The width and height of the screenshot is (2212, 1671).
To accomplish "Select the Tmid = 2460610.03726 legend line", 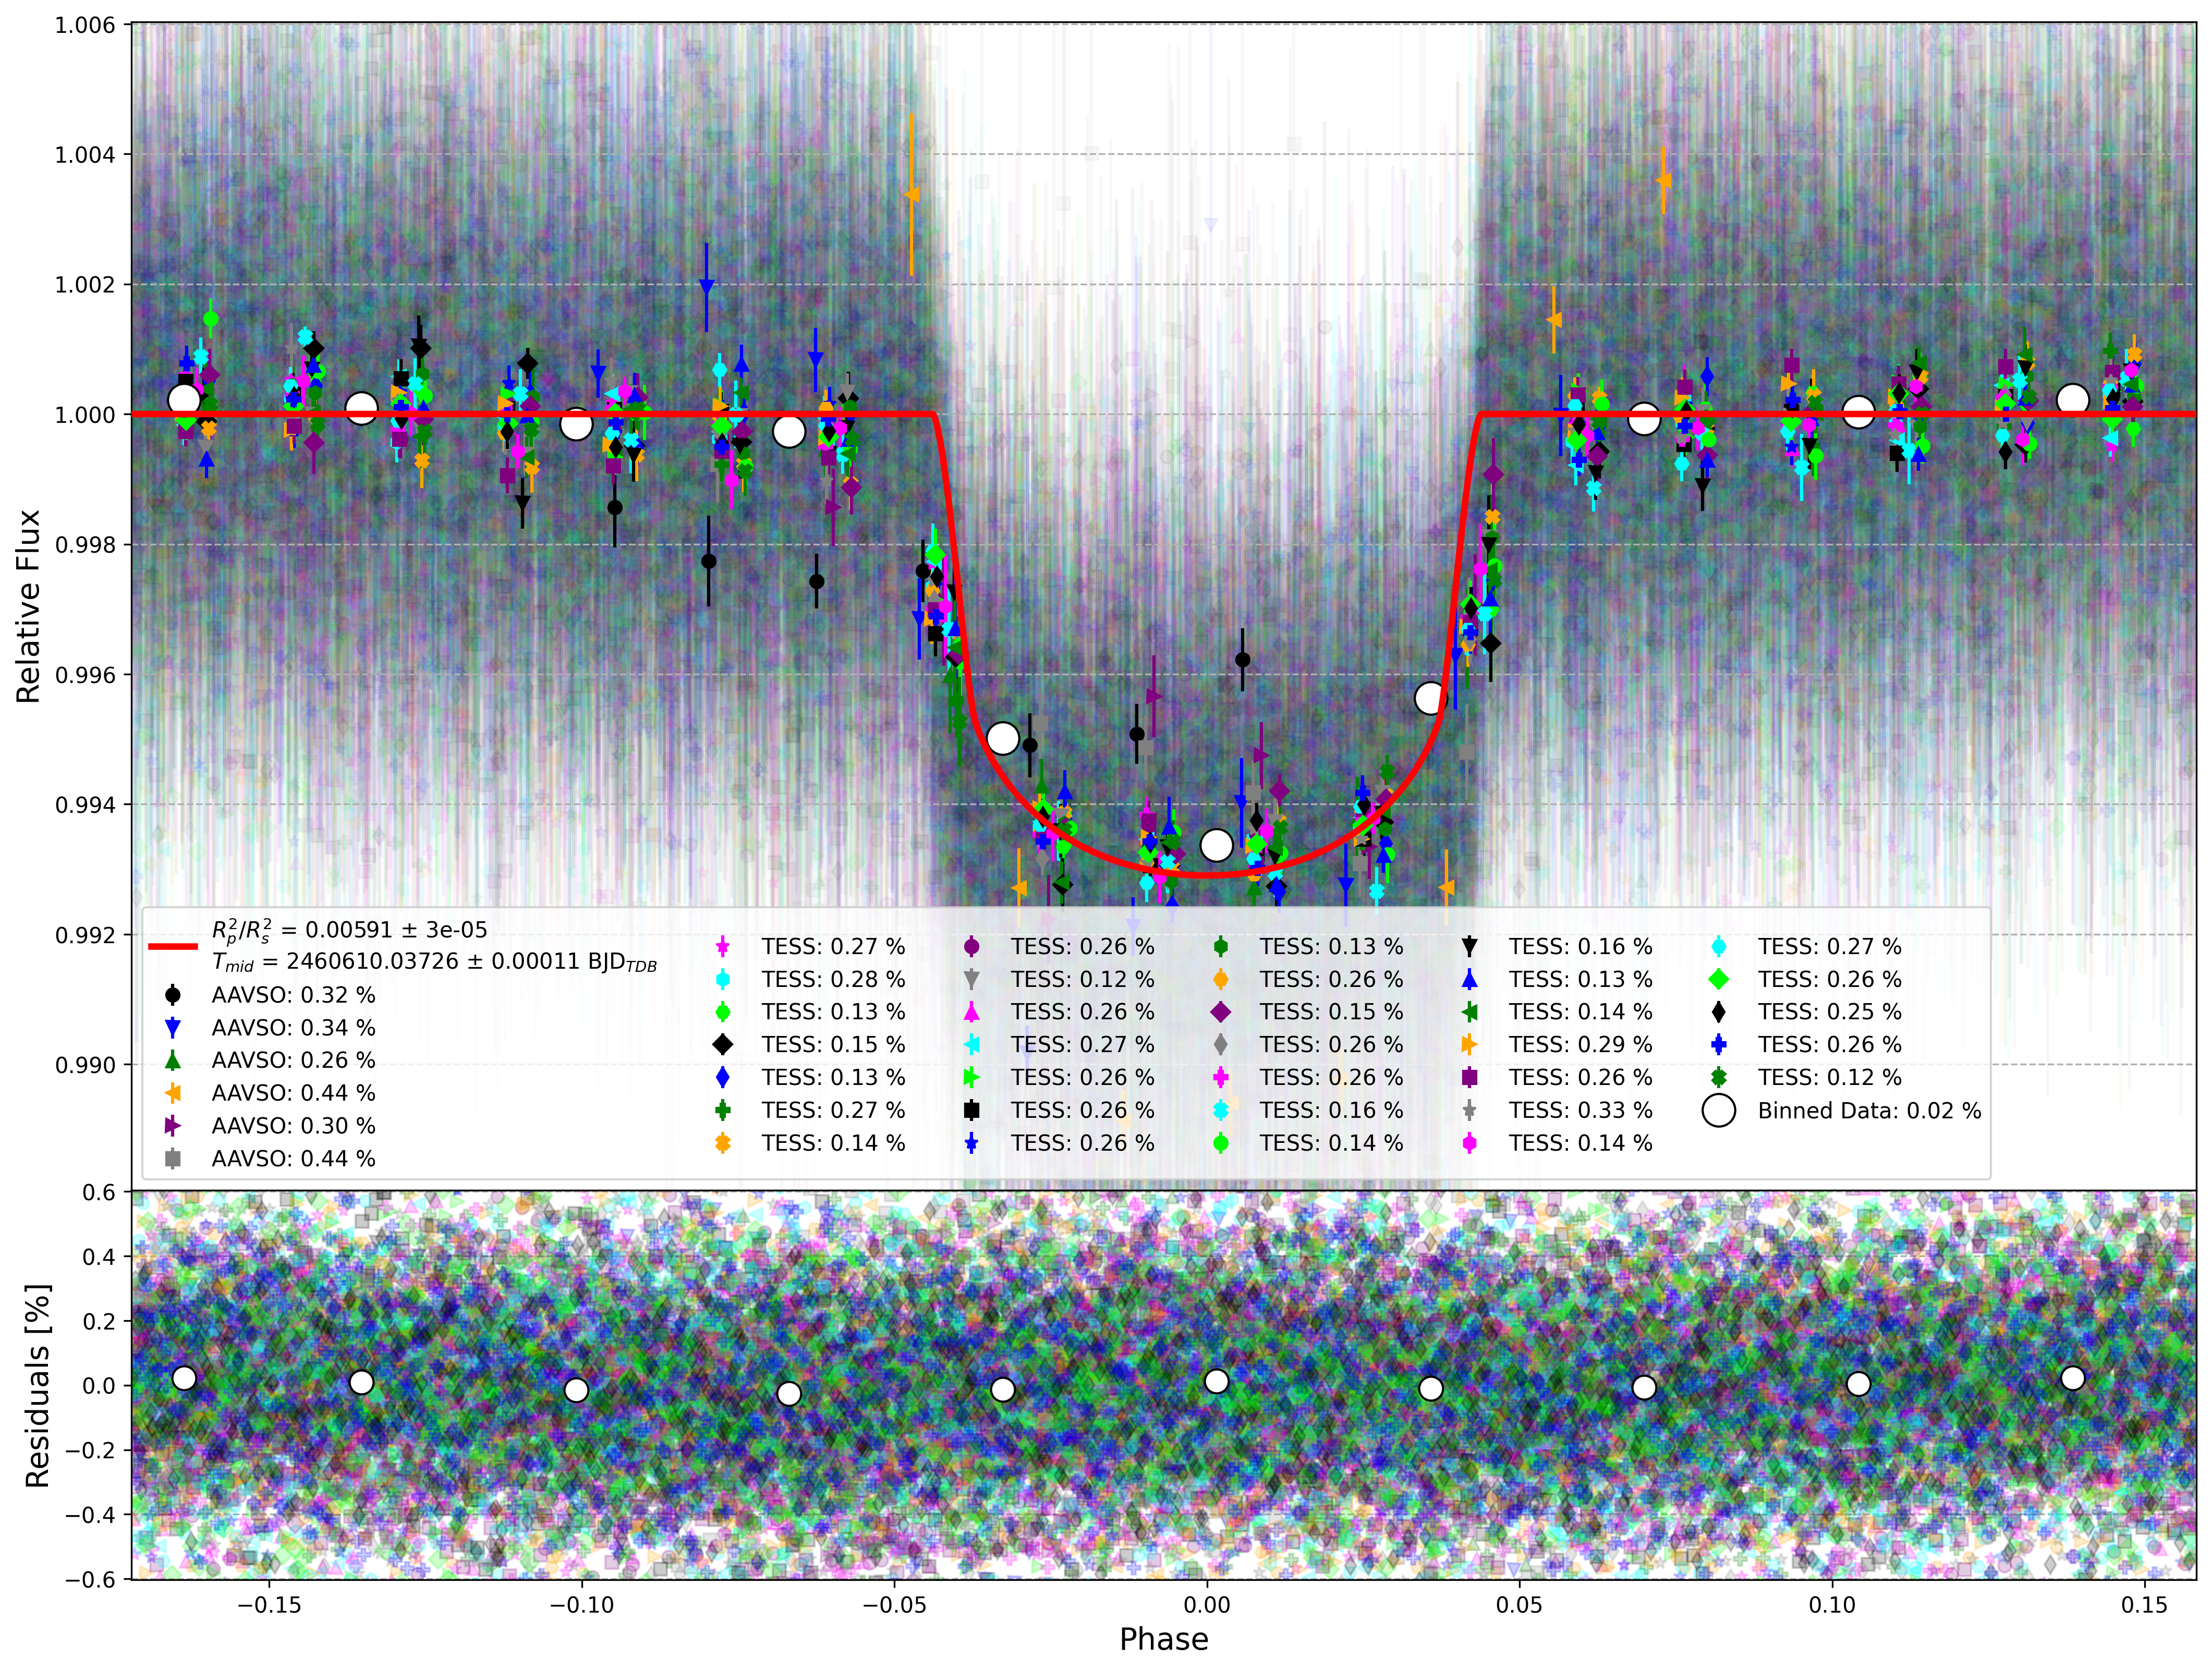I will [x=434, y=962].
